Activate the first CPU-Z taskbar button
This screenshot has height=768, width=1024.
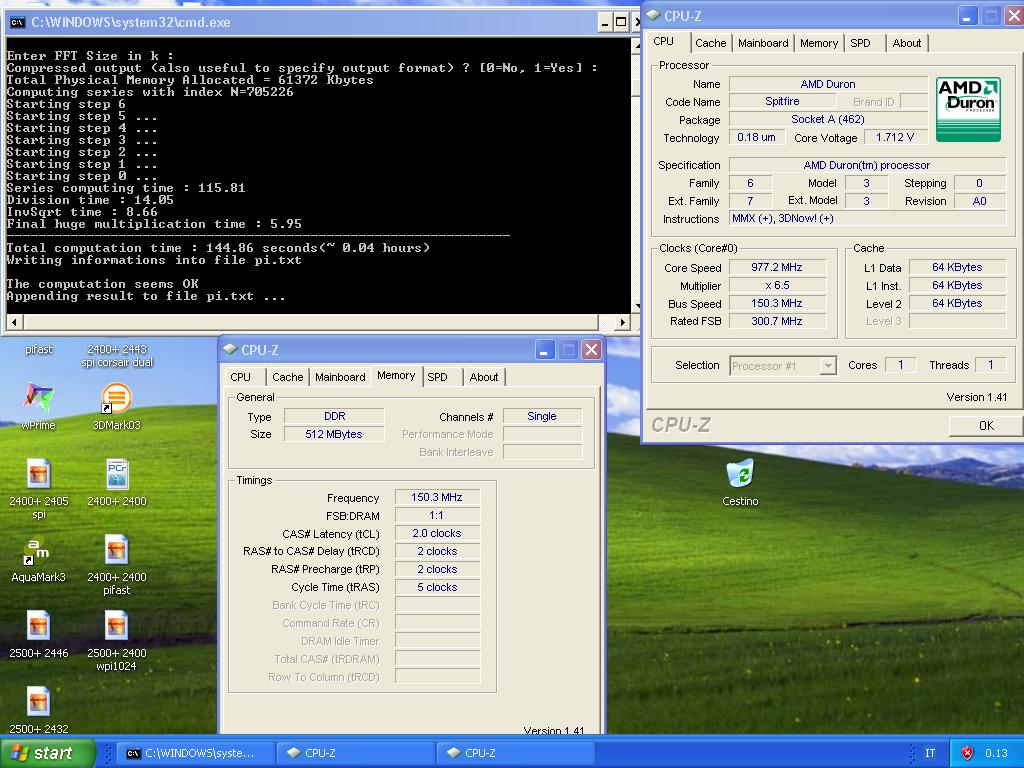click(354, 753)
